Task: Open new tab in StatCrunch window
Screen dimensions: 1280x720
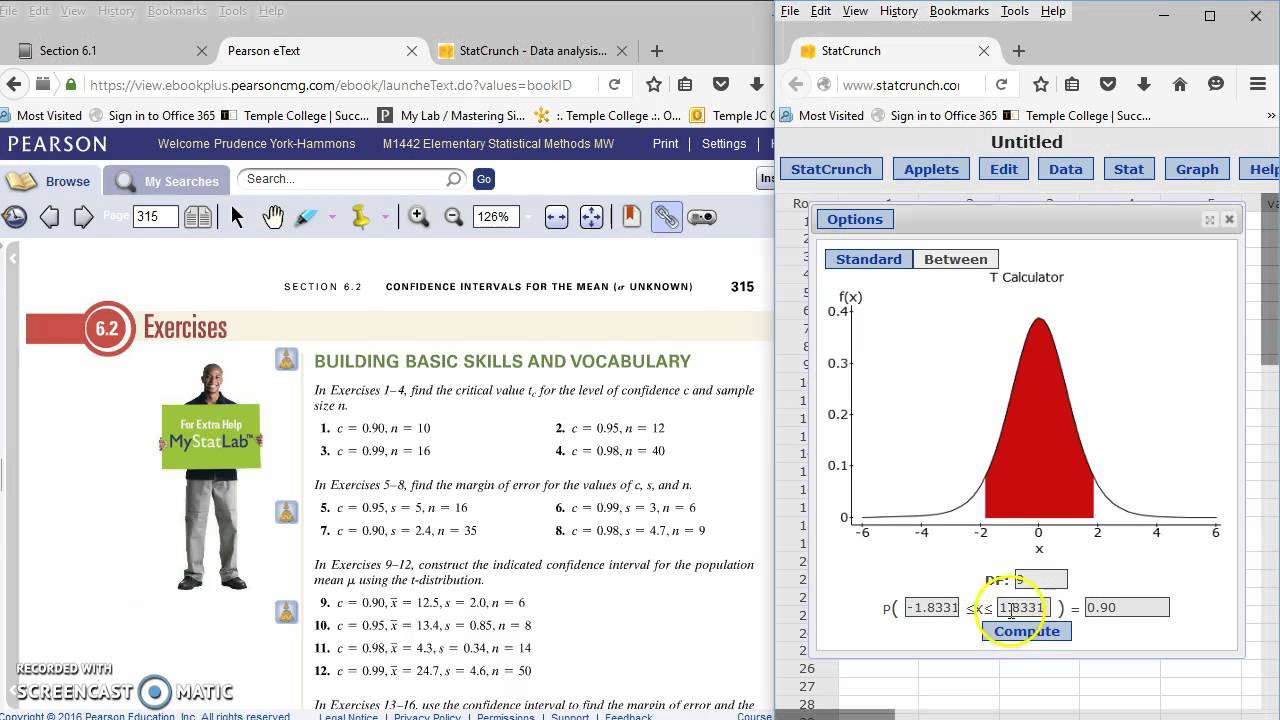Action: click(1018, 51)
